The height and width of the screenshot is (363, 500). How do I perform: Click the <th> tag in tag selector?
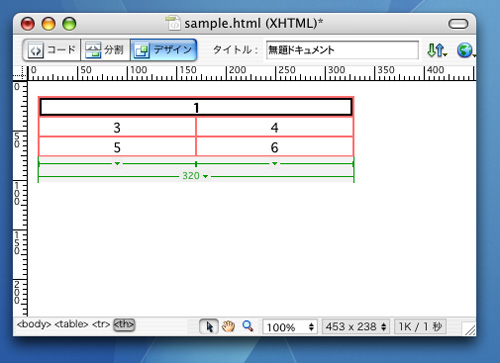coord(124,324)
